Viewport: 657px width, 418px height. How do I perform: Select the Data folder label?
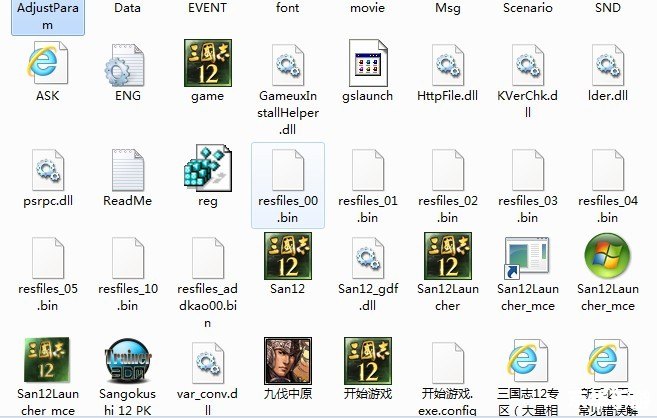[x=127, y=8]
